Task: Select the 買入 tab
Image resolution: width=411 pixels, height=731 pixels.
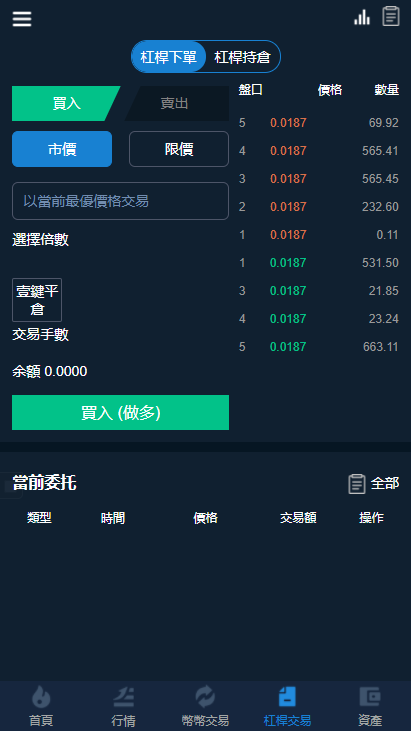Action: (x=66, y=103)
